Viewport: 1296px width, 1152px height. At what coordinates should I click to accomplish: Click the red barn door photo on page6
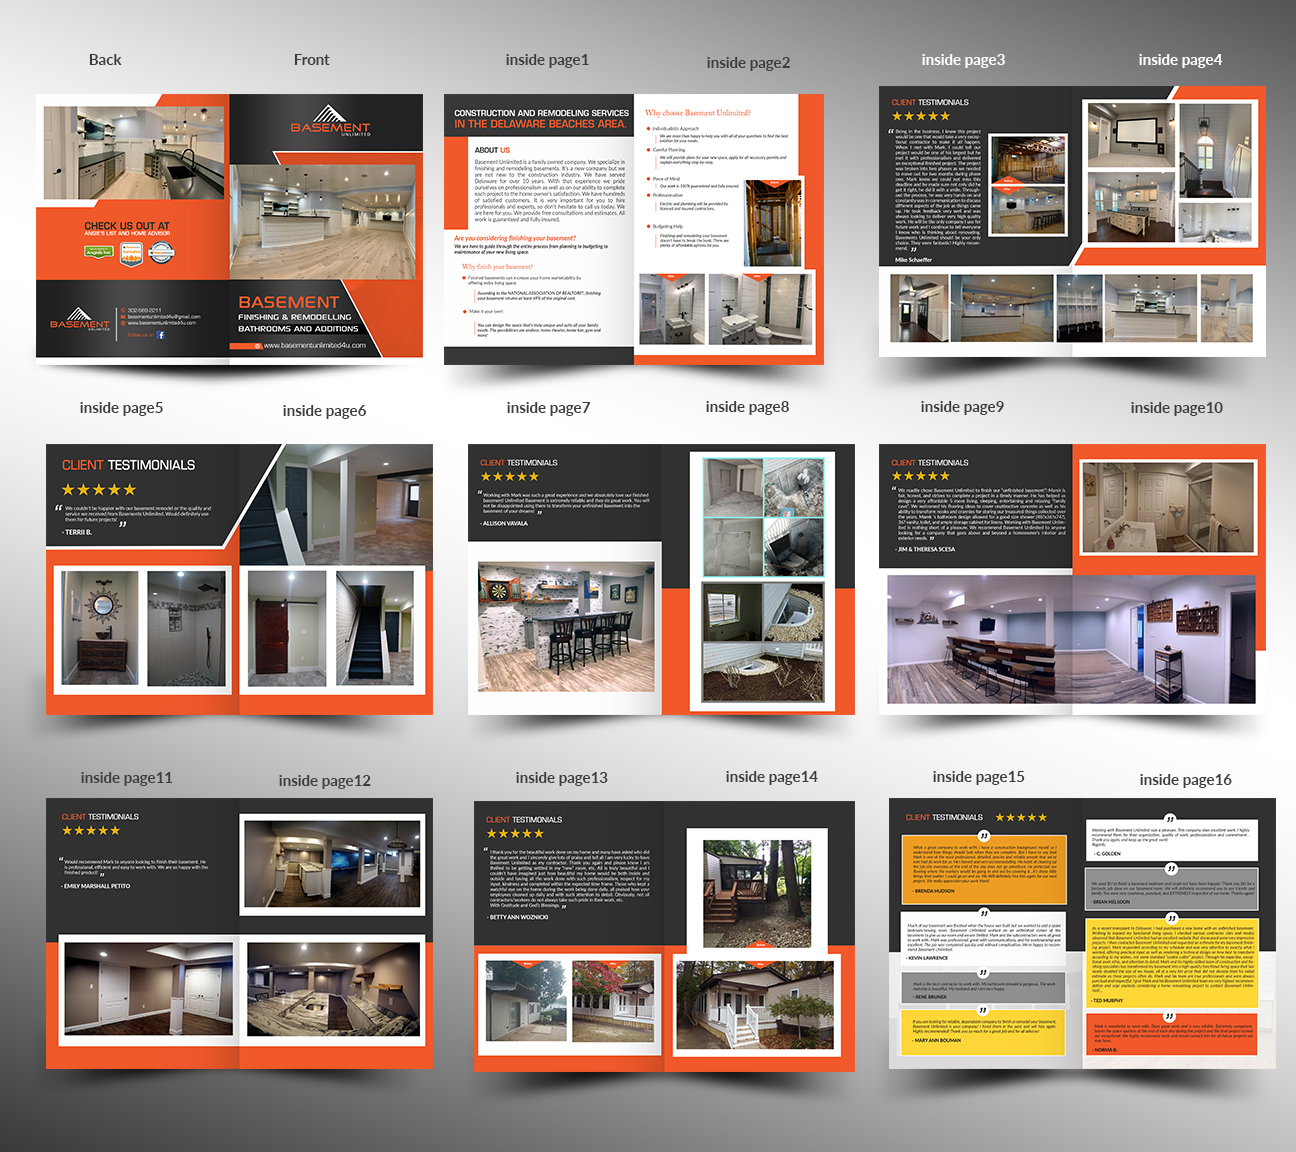tap(287, 627)
